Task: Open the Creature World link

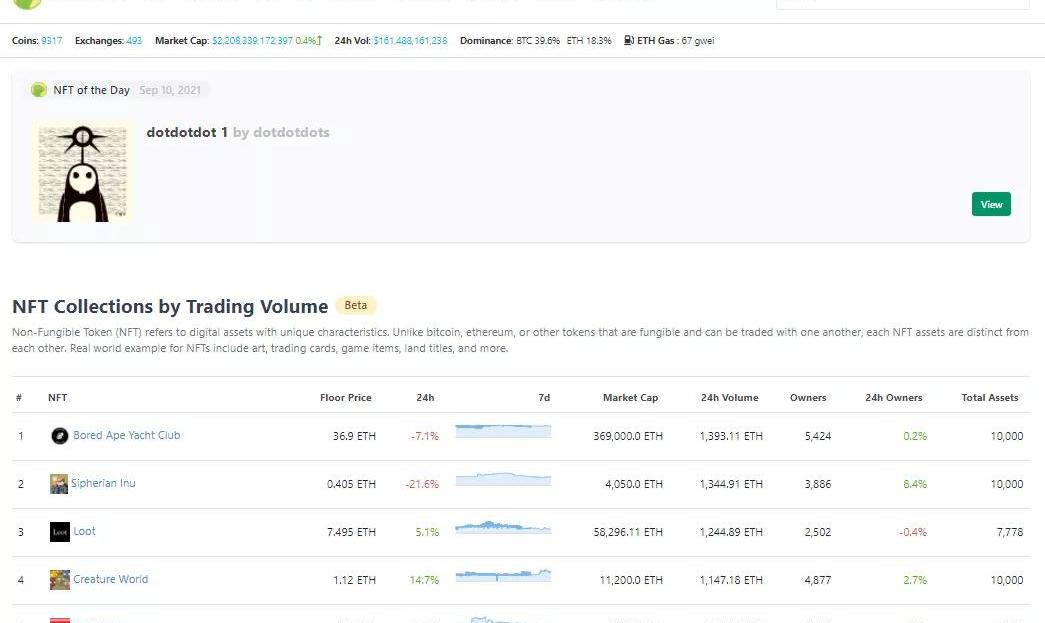Action: (x=110, y=580)
